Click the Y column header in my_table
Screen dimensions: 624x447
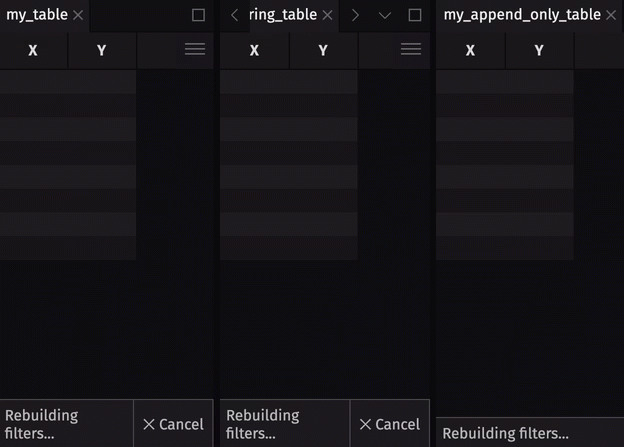pos(101,50)
